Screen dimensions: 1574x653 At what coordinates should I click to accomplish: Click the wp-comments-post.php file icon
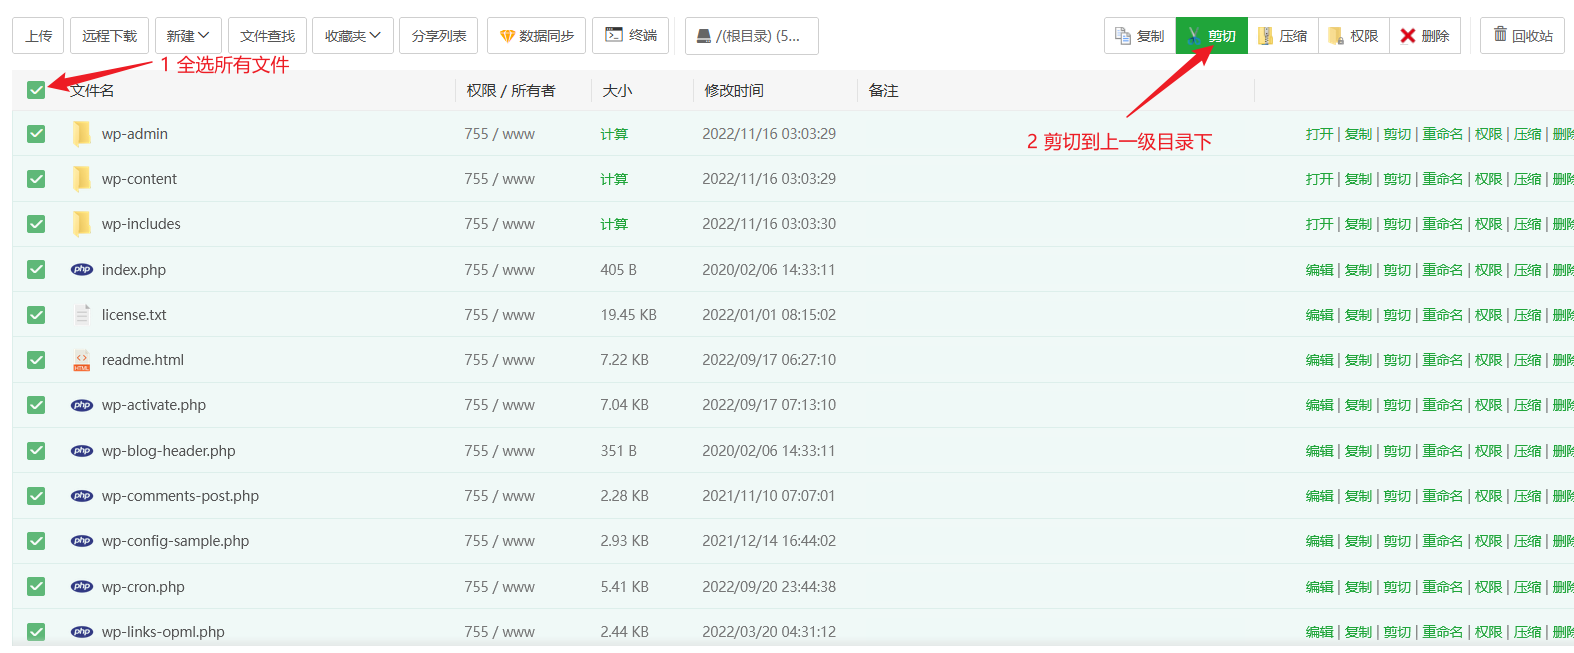coord(82,496)
